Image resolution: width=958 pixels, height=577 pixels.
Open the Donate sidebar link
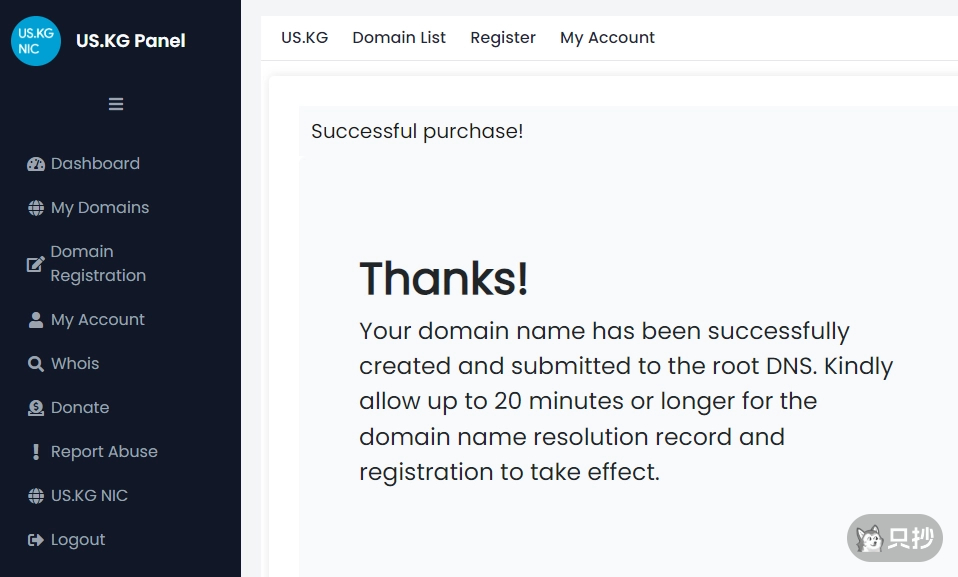point(80,408)
